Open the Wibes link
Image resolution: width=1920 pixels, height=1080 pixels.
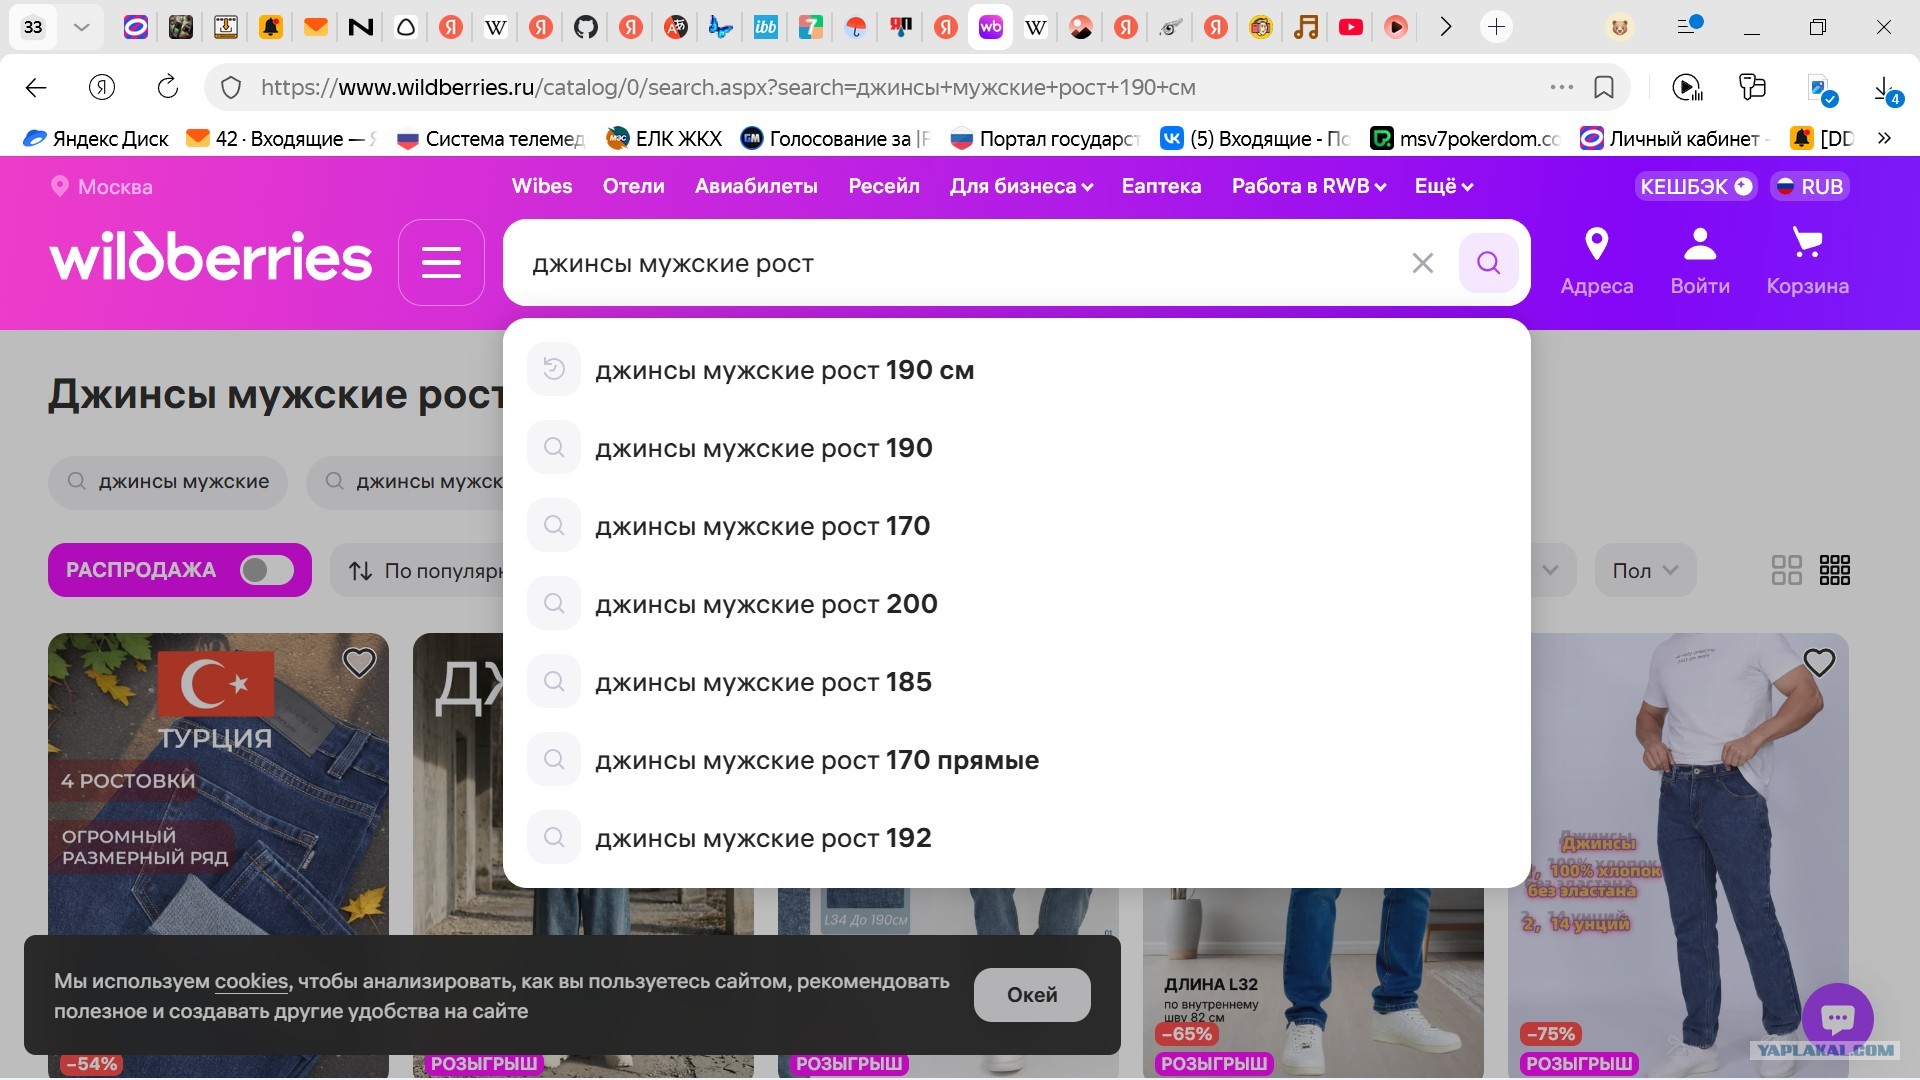click(x=542, y=187)
